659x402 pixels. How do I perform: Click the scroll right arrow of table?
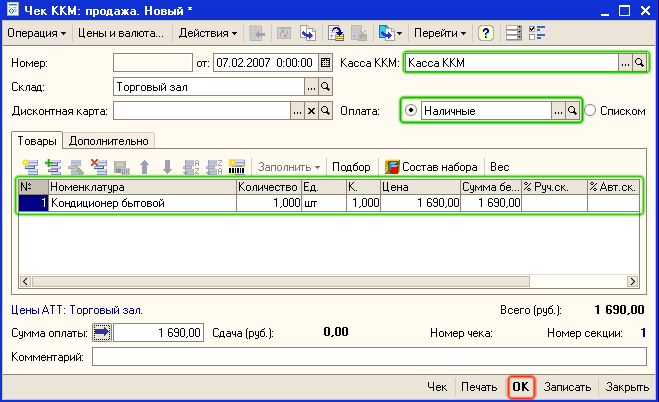click(633, 281)
